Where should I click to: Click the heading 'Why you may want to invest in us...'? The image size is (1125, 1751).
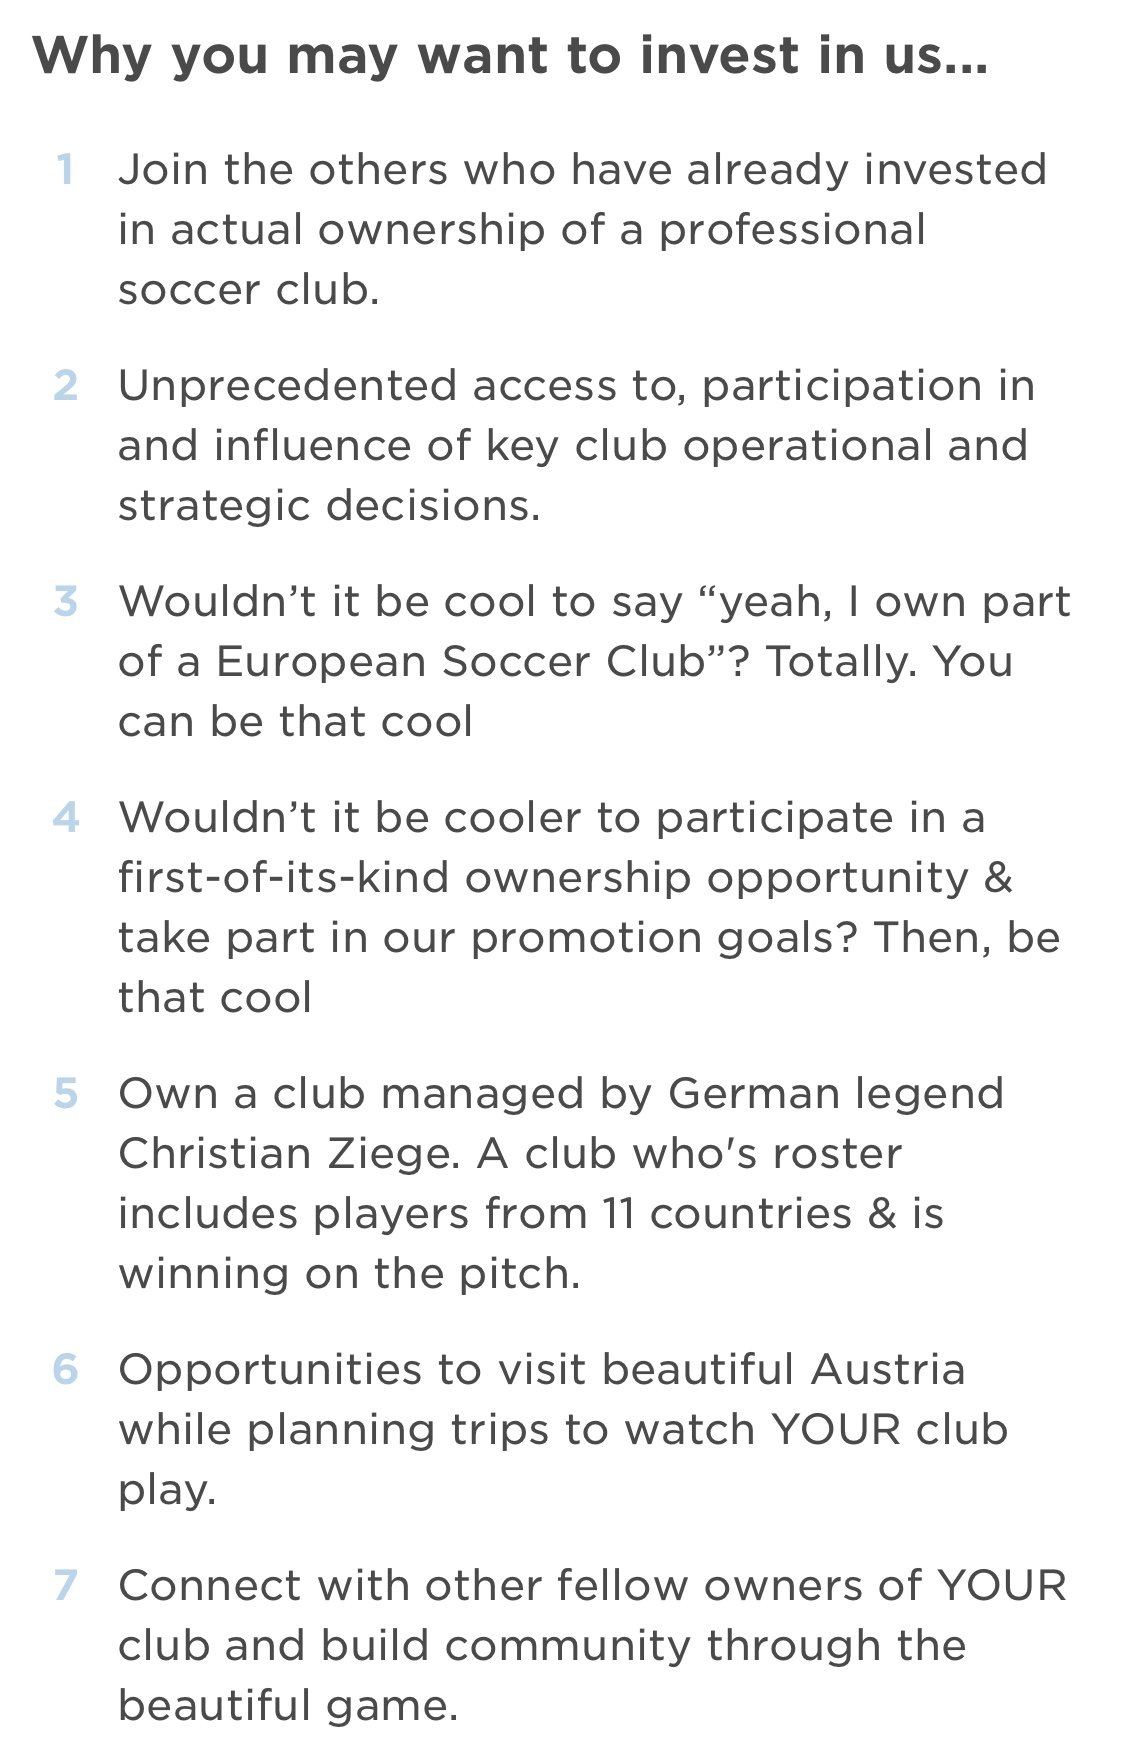(511, 57)
